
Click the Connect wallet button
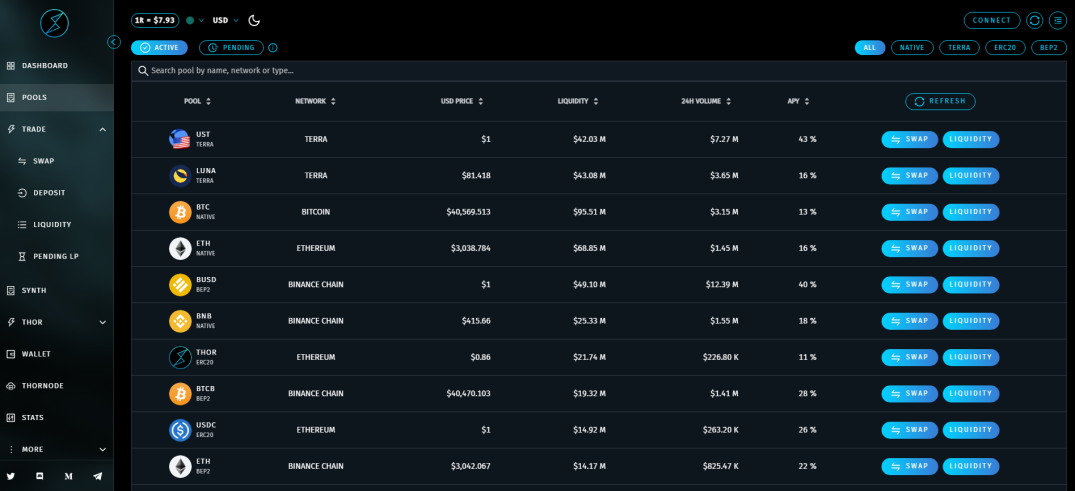[992, 21]
